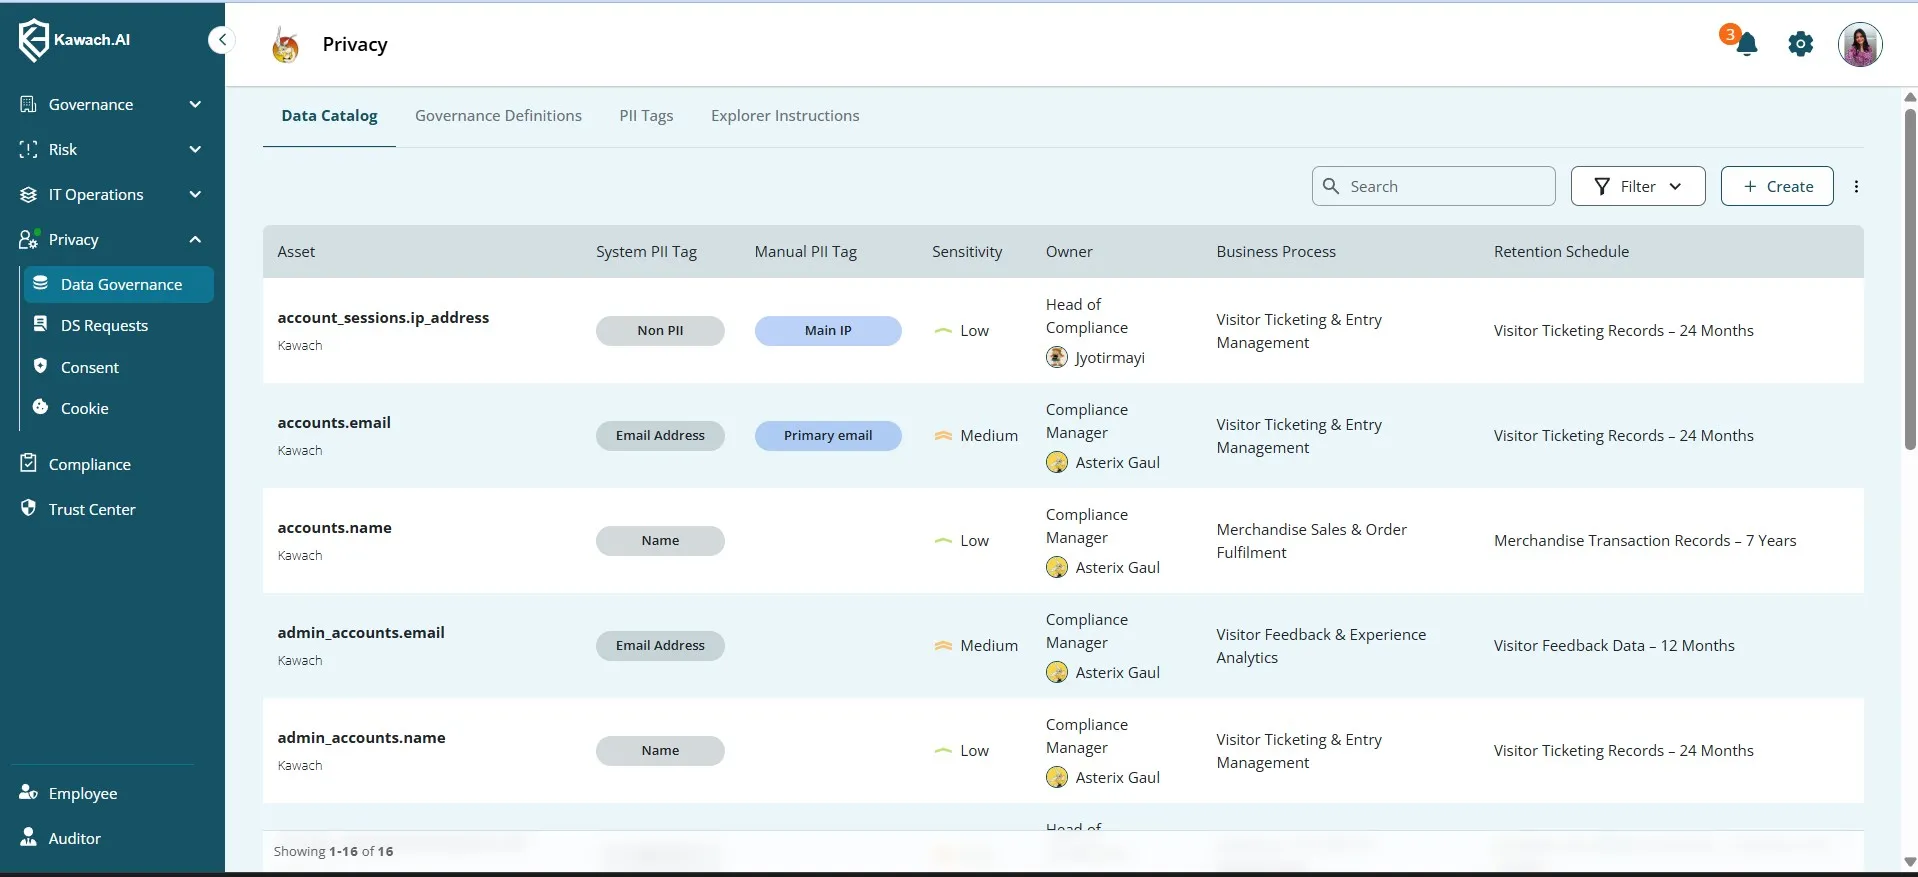
Task: Open the Filter dropdown
Action: 1637,187
